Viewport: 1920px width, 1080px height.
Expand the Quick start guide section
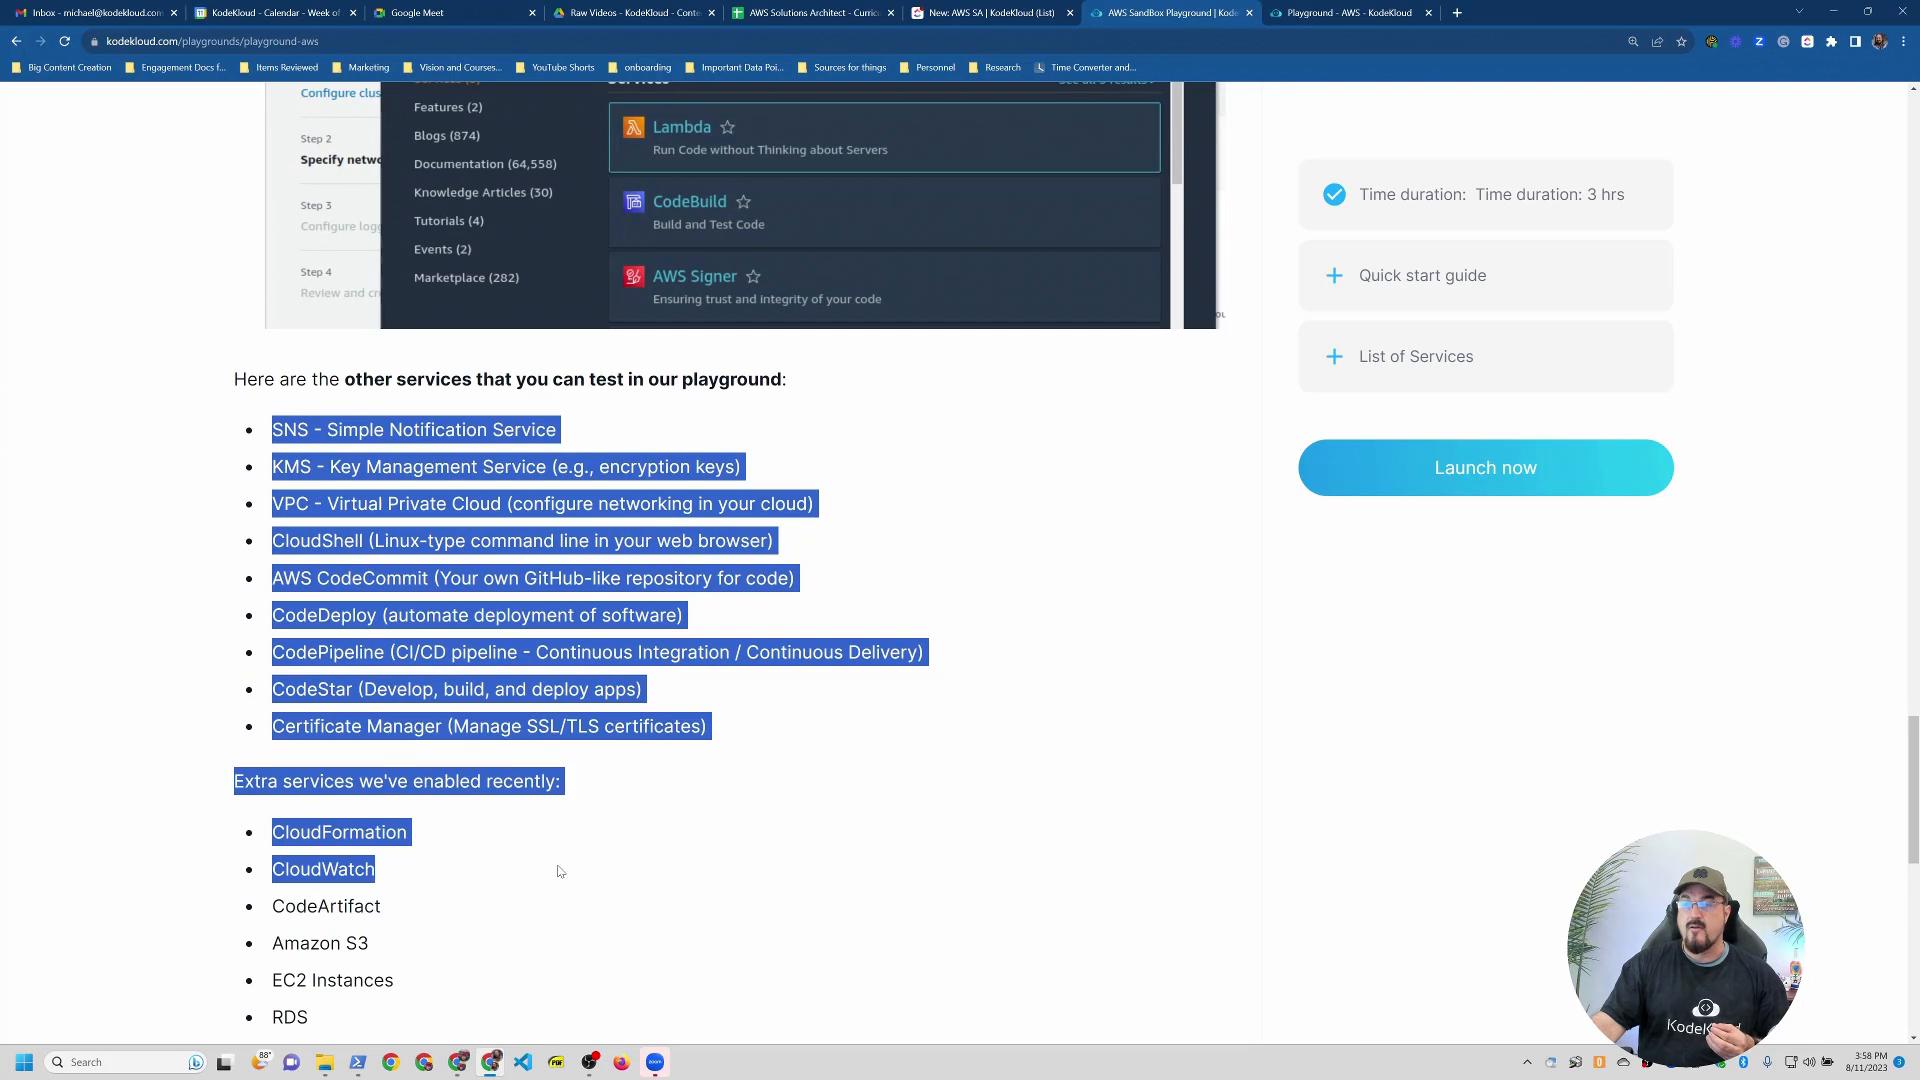pyautogui.click(x=1485, y=276)
